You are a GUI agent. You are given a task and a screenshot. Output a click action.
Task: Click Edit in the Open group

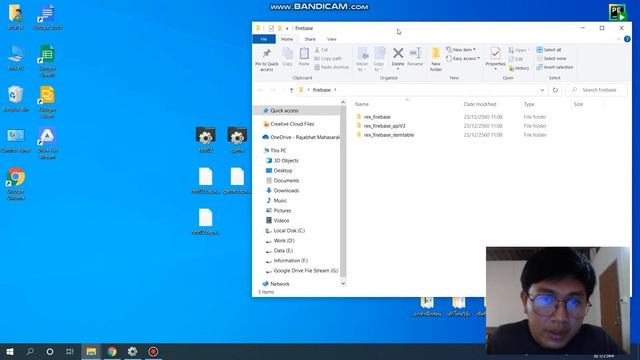(x=516, y=59)
